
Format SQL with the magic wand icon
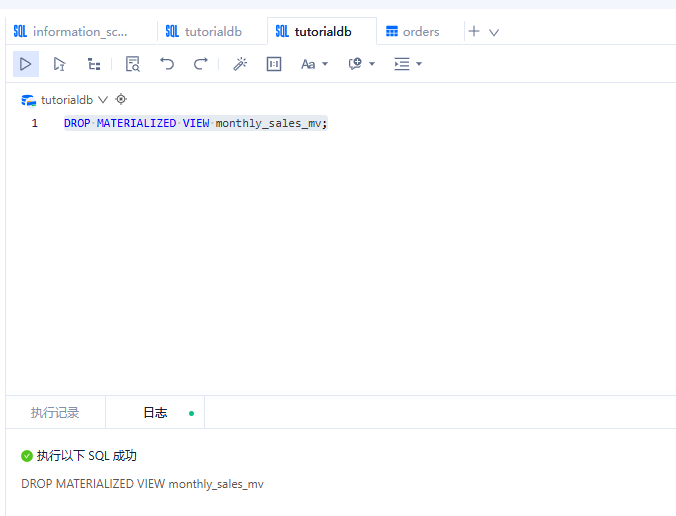pyautogui.click(x=240, y=64)
